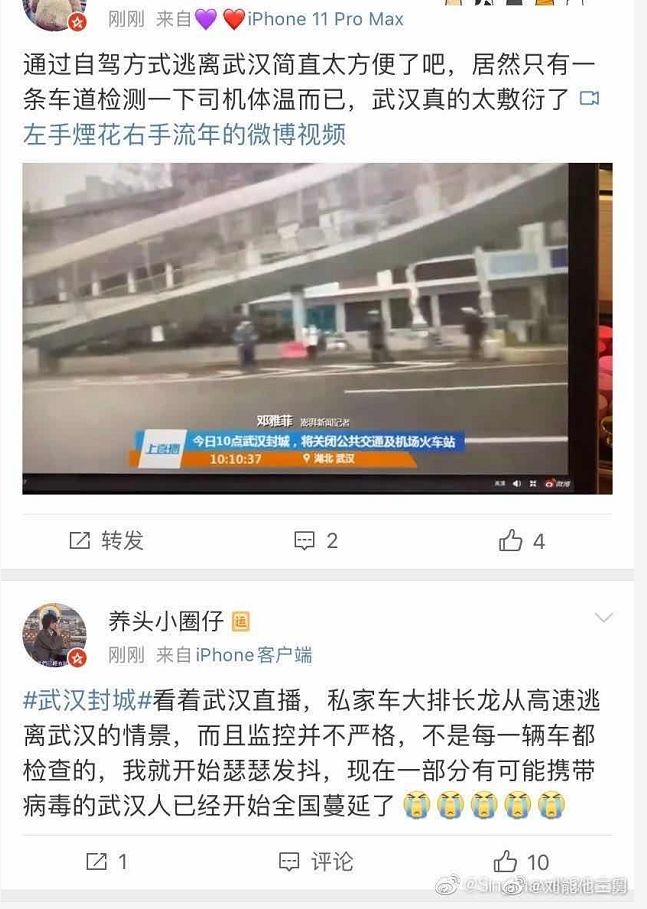Tap the iPhone 11 Pro Max source label
Screen dimensions: 647x909
coord(325,19)
